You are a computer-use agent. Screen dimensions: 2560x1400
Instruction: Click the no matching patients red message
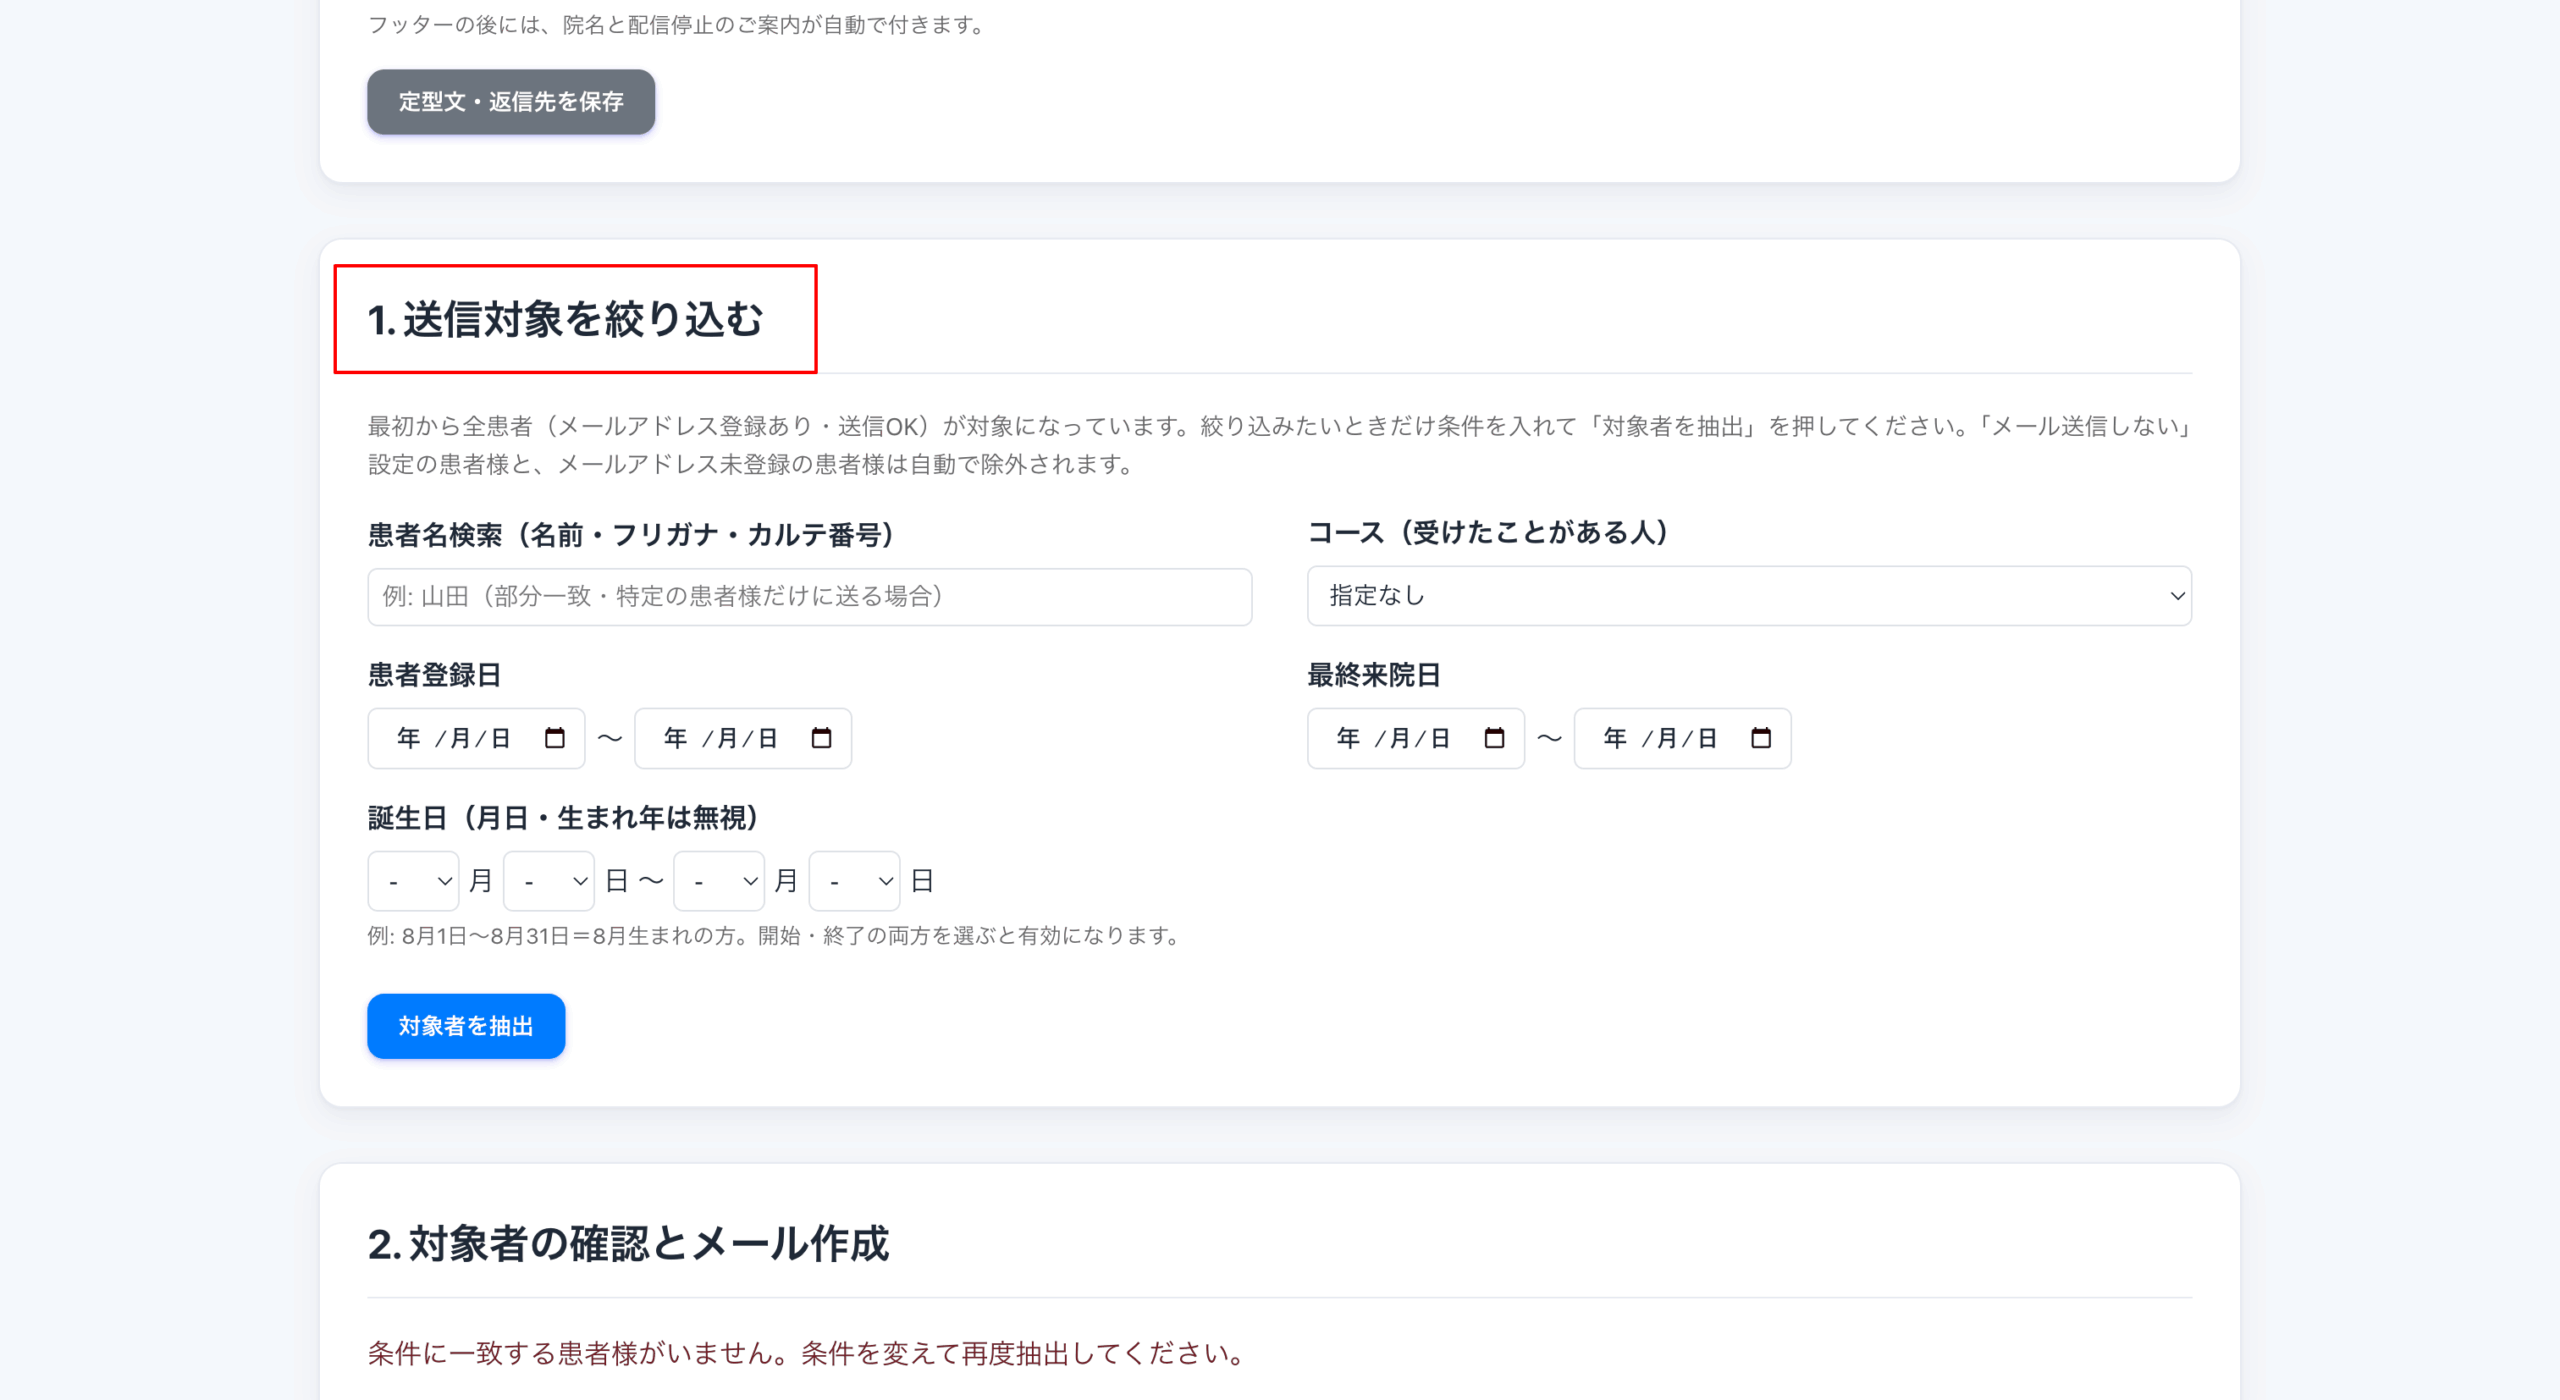(808, 1353)
